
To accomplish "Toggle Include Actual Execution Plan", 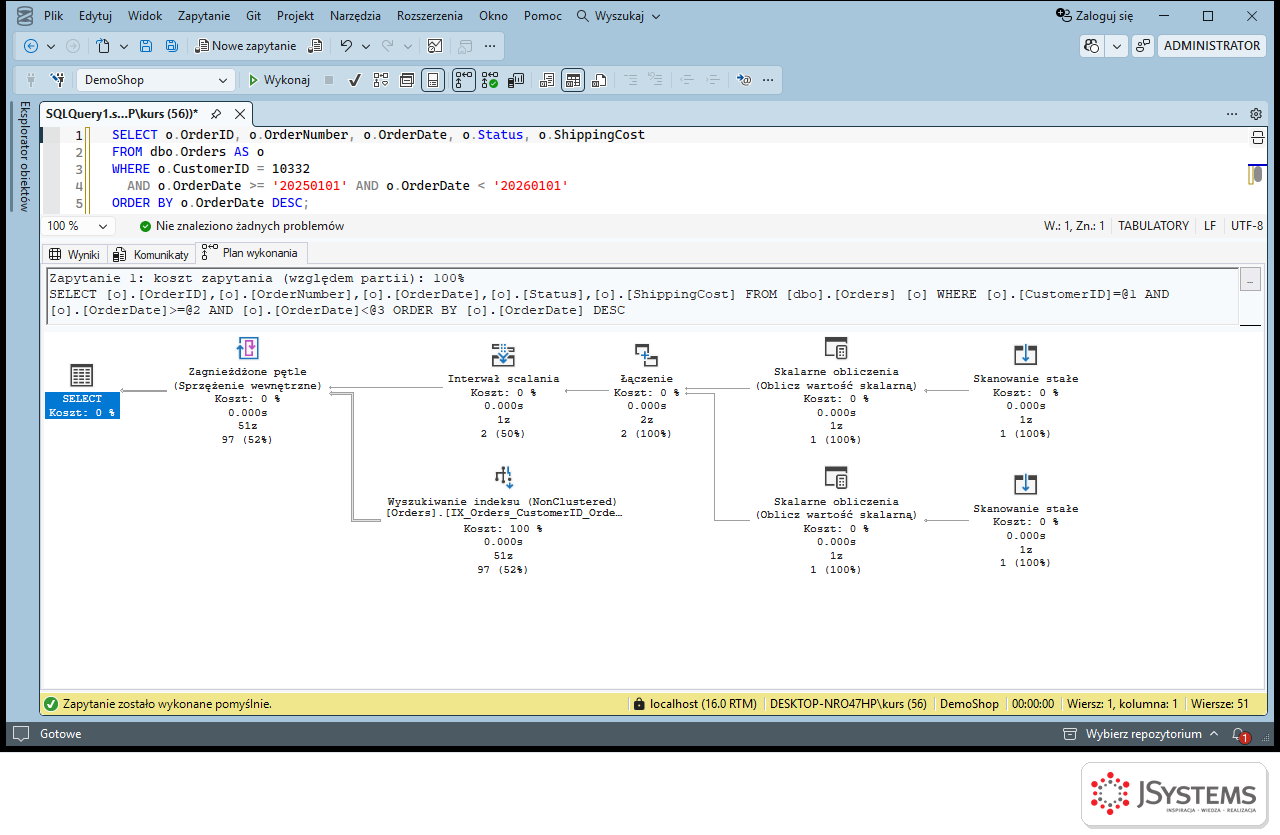I will [463, 80].
